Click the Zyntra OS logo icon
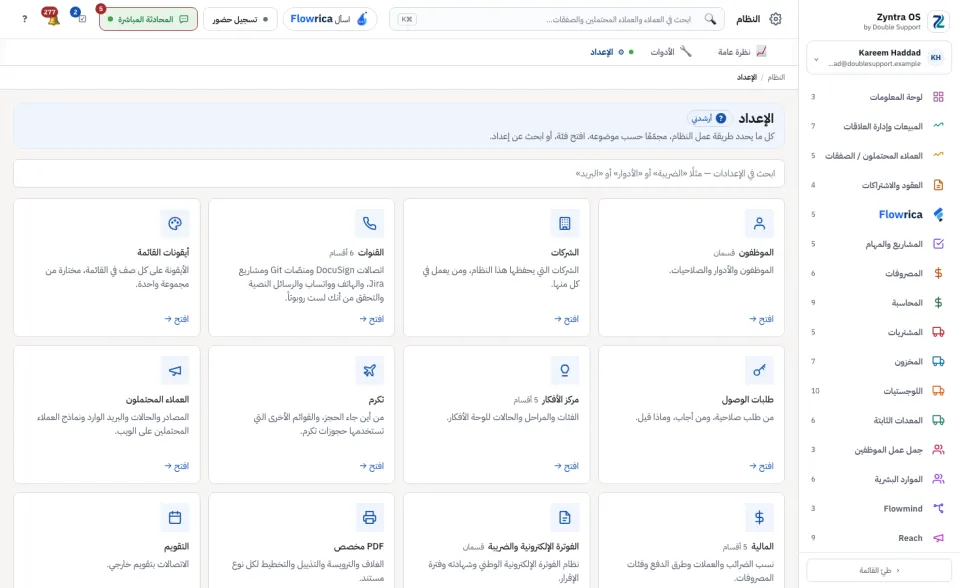 938,22
